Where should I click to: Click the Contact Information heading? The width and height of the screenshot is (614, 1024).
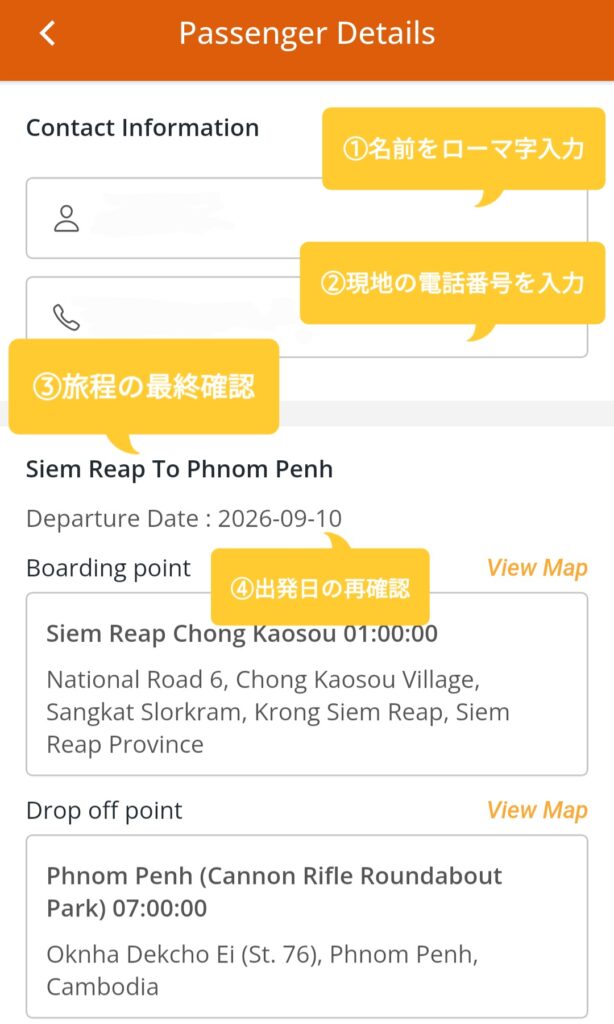[x=142, y=127]
